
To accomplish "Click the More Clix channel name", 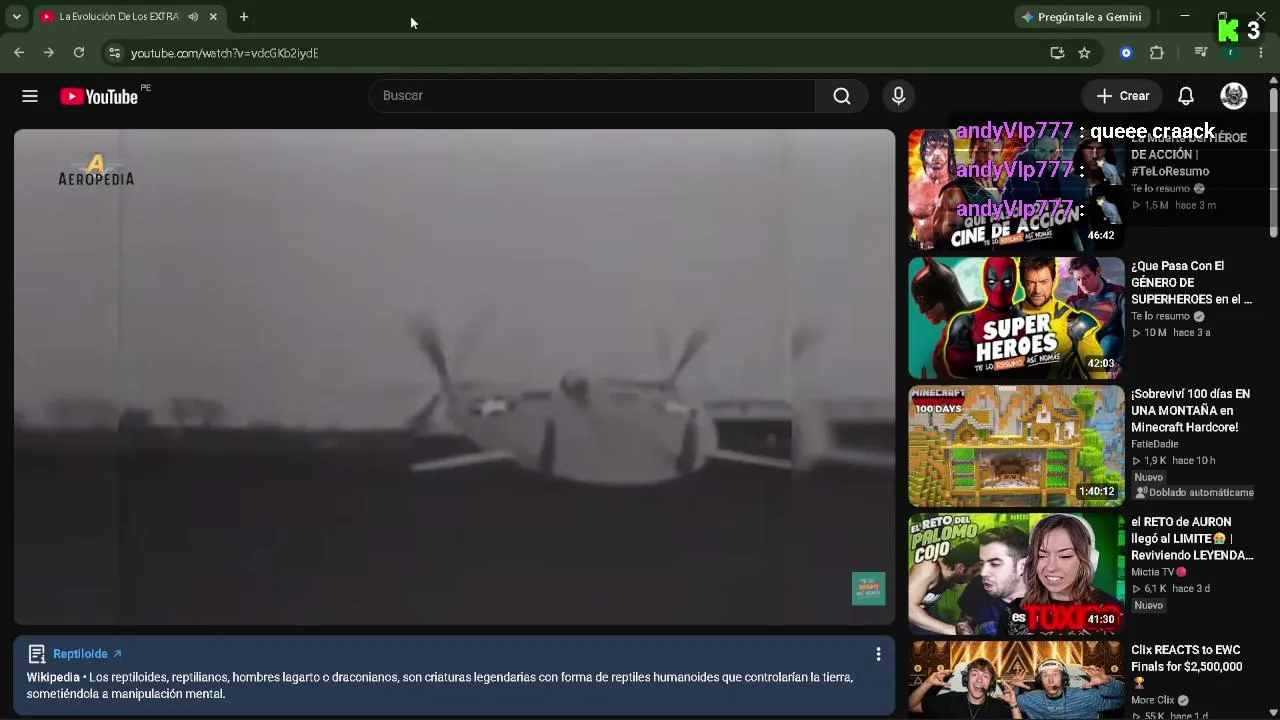I will point(1154,700).
